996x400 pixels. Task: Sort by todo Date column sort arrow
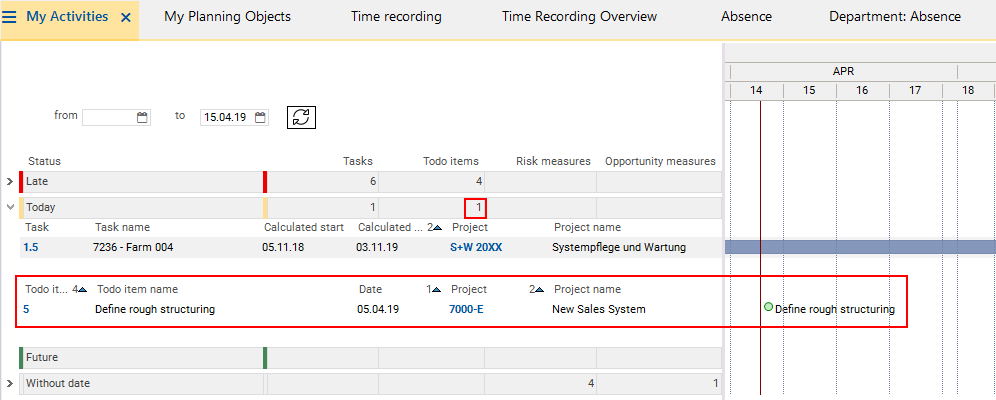tap(436, 290)
